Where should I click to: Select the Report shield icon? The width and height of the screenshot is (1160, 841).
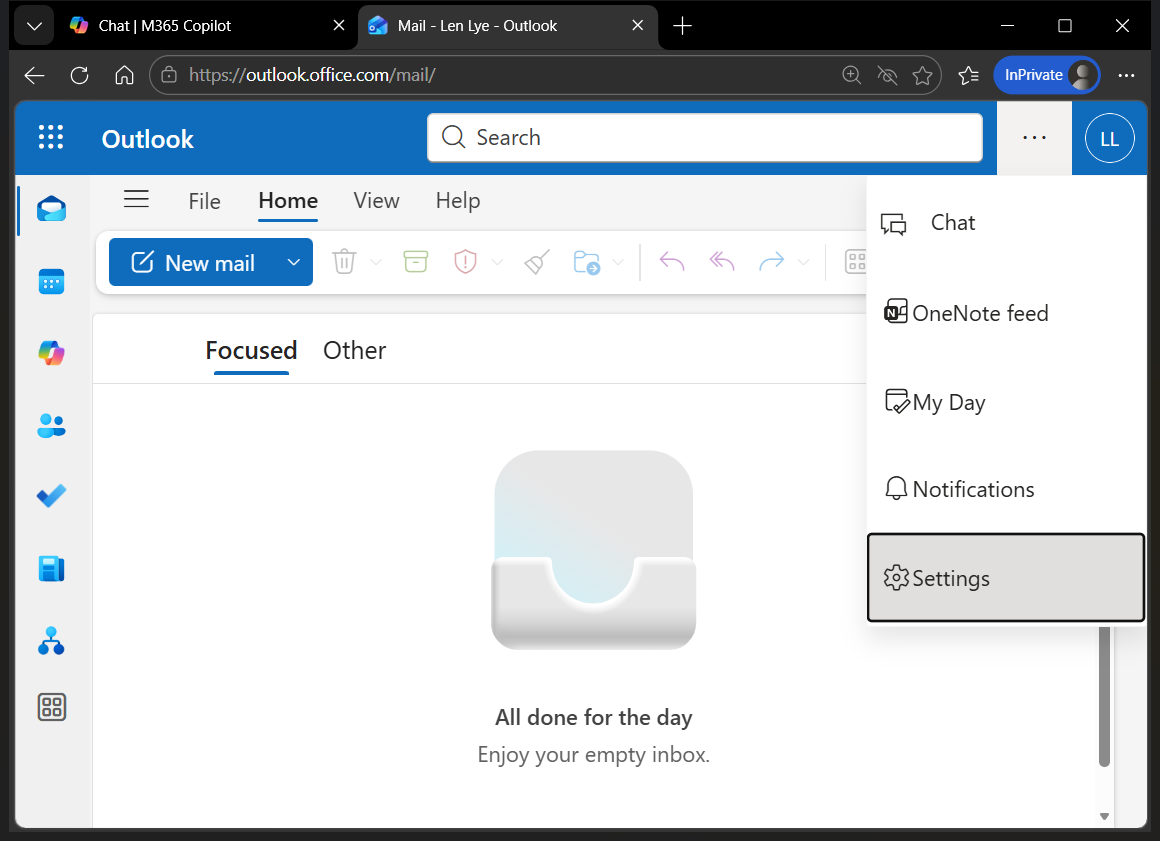tap(464, 261)
